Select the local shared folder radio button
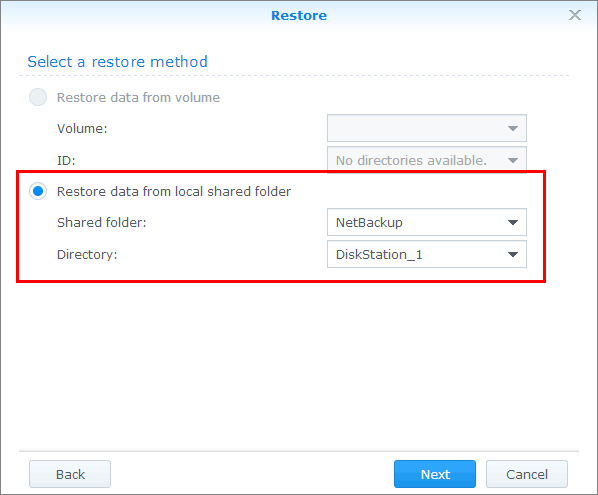This screenshot has width=598, height=495. pos(38,191)
